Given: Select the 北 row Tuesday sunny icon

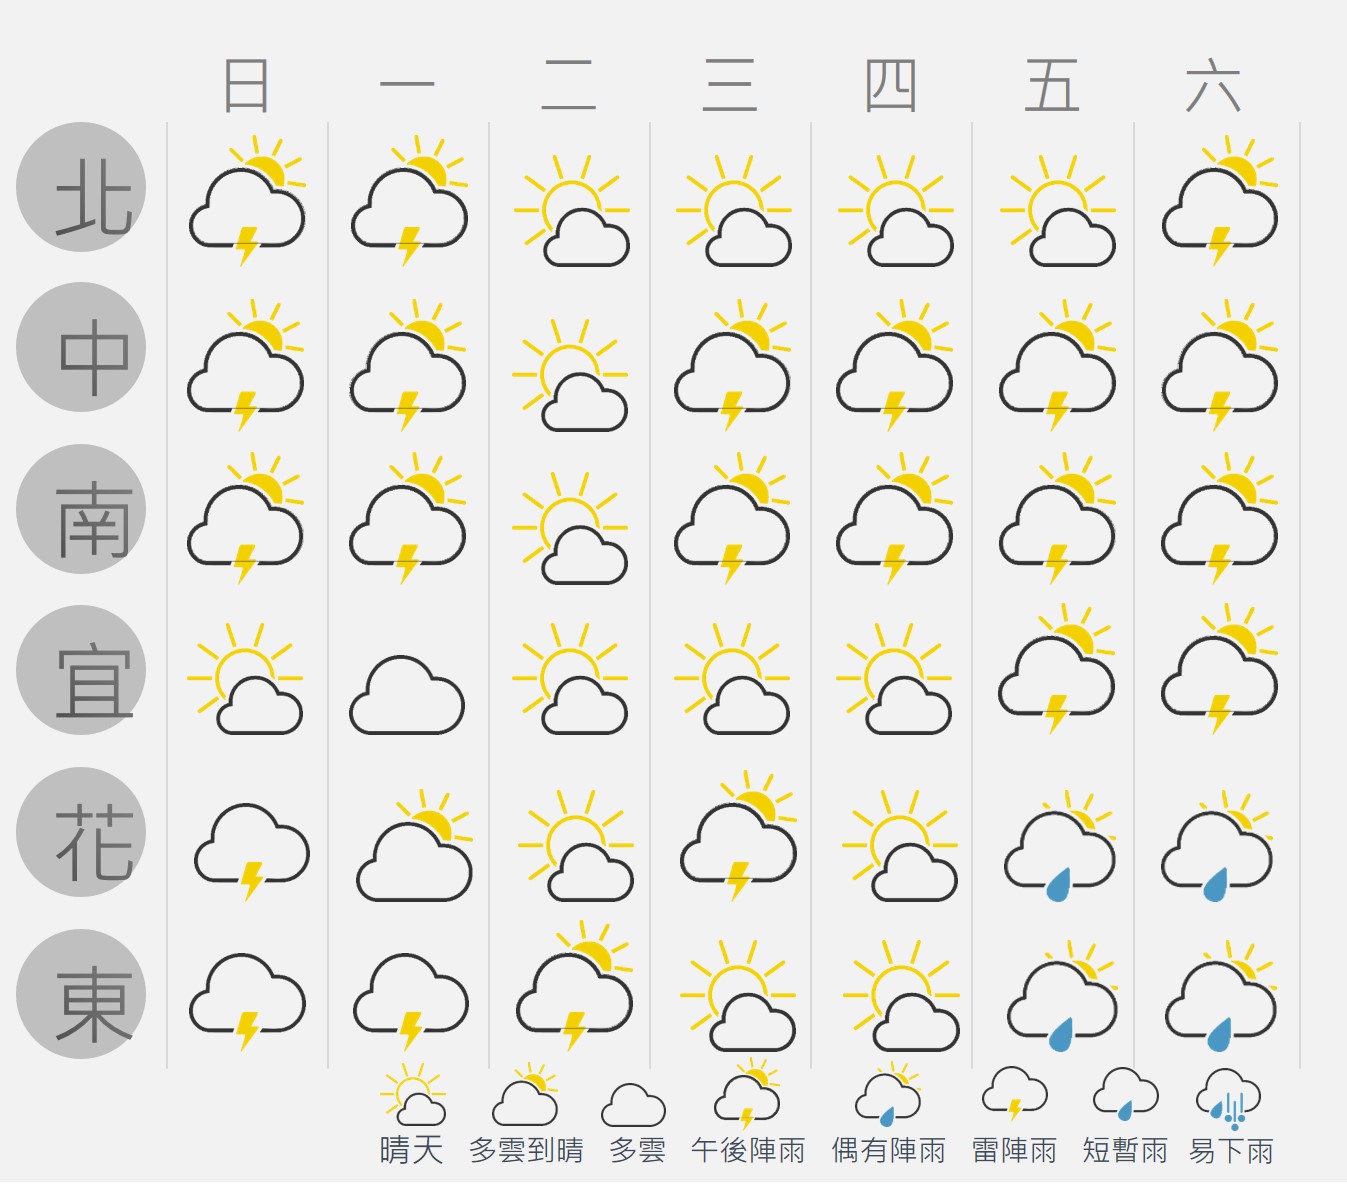Looking at the screenshot, I should pos(572,210).
